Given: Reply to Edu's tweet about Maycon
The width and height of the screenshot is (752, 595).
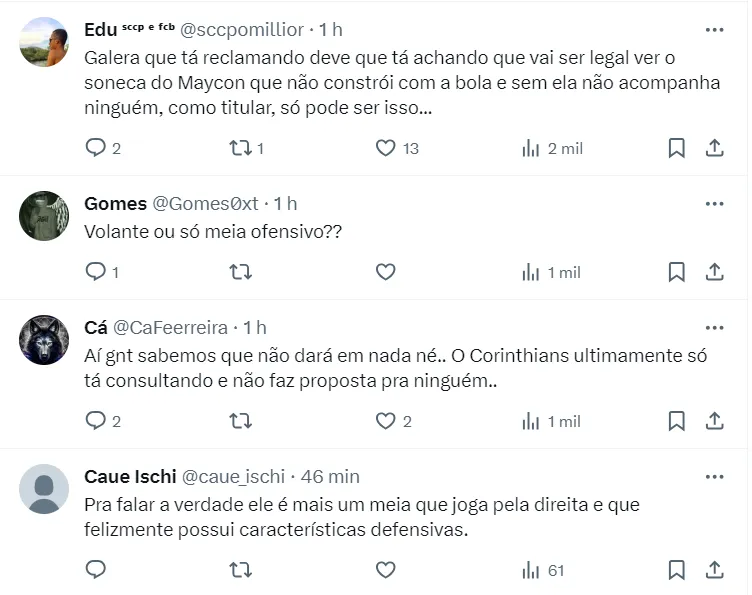Looking at the screenshot, I should tap(96, 148).
